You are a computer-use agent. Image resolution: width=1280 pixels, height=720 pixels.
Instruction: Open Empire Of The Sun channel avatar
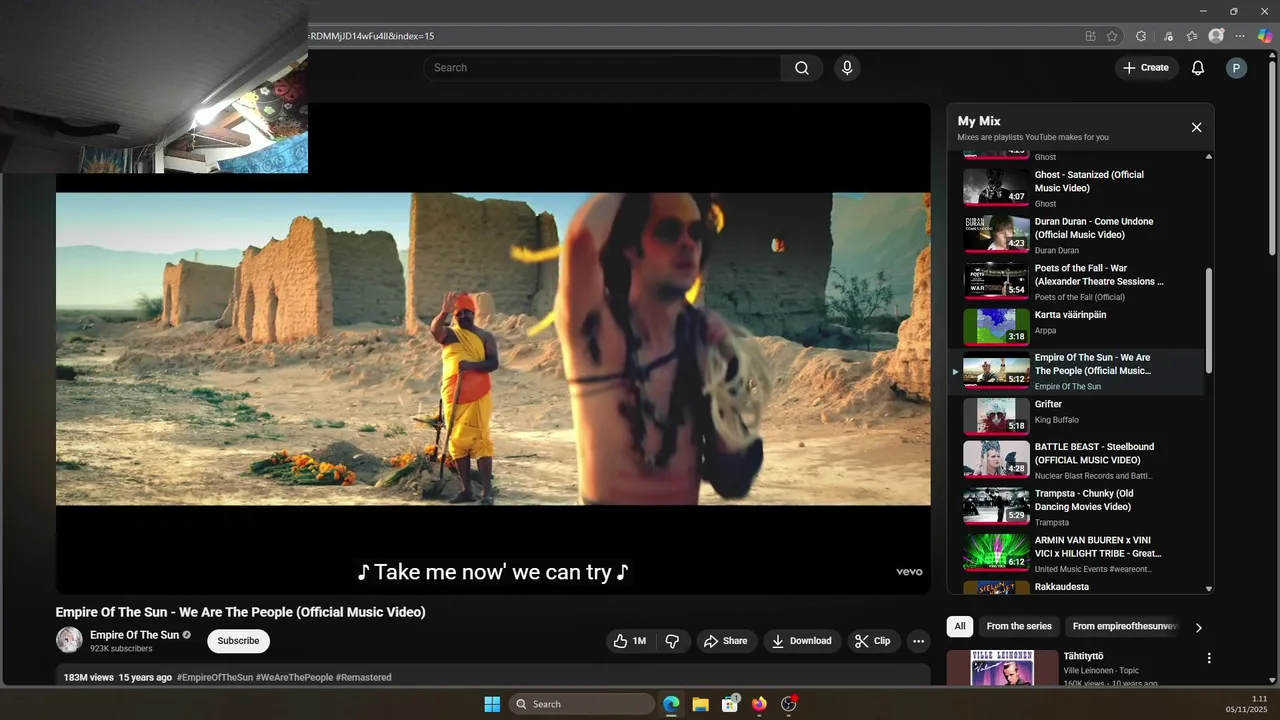(x=69, y=640)
